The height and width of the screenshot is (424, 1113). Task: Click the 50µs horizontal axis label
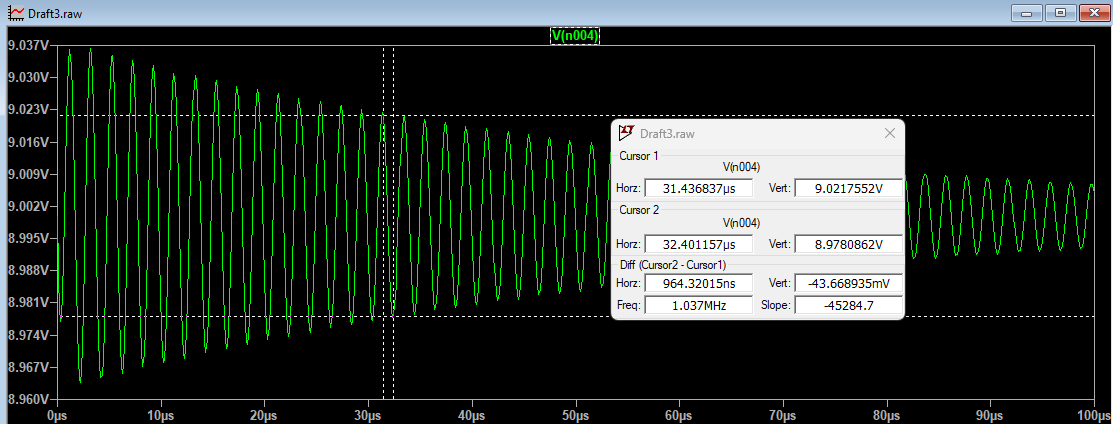pyautogui.click(x=576, y=414)
